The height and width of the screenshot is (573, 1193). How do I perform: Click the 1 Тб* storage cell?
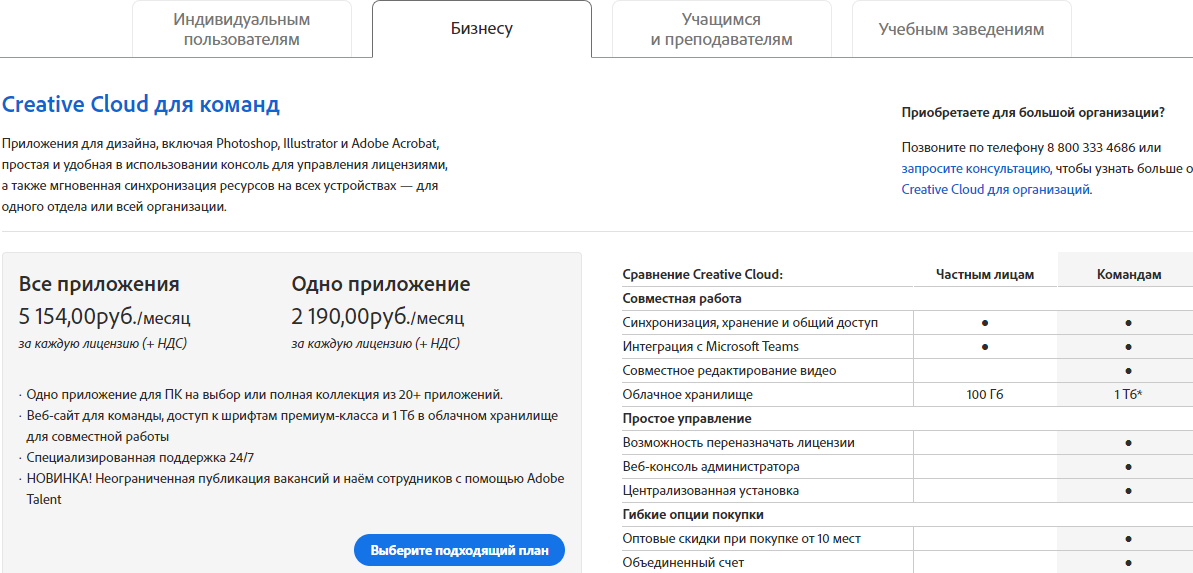coord(1128,394)
